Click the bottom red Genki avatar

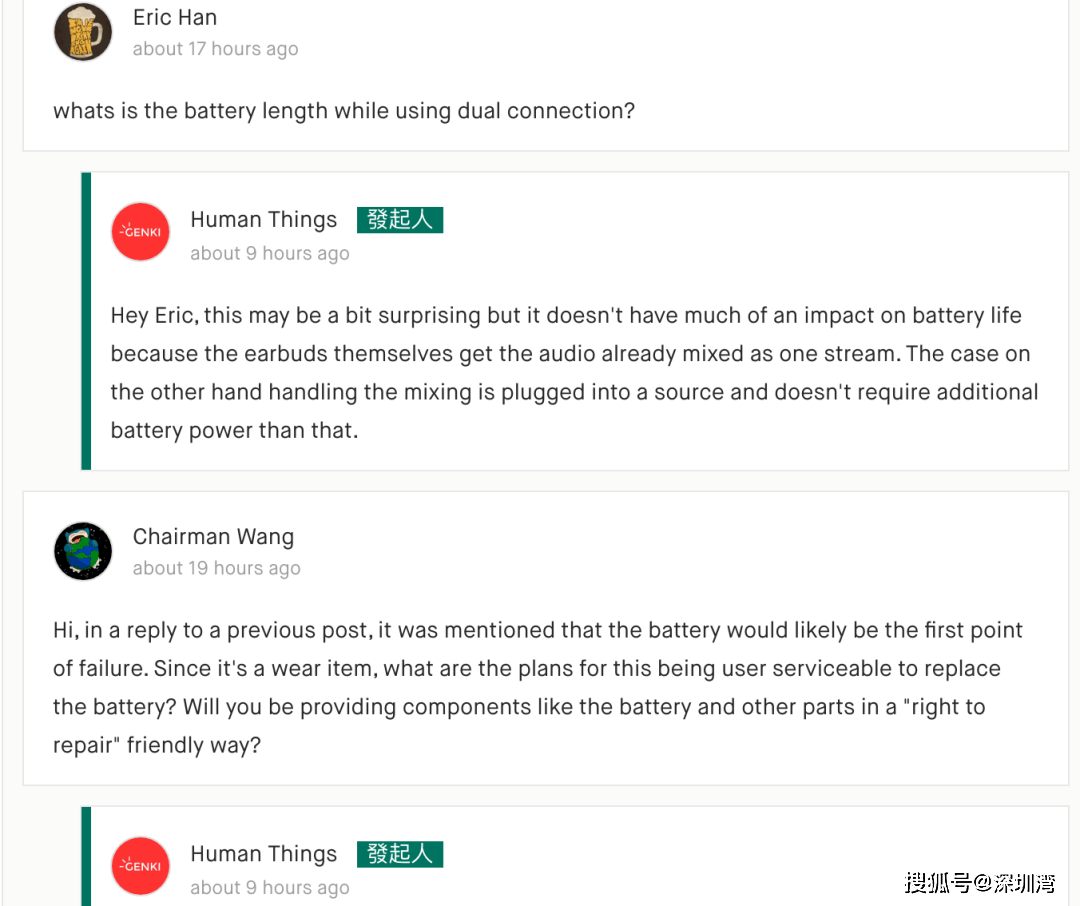pos(141,866)
